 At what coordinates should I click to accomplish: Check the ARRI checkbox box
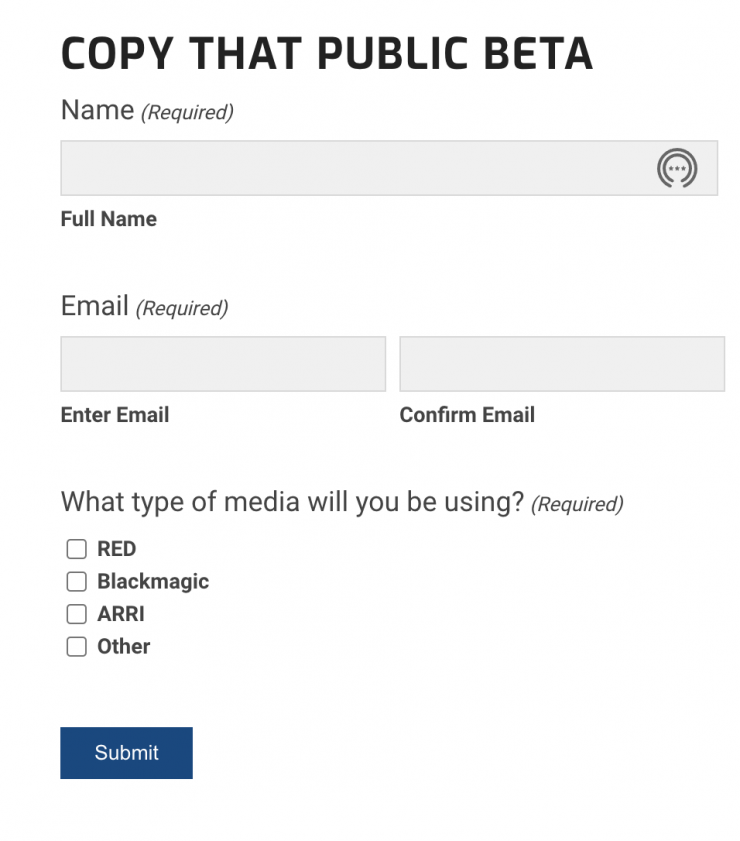coord(77,614)
